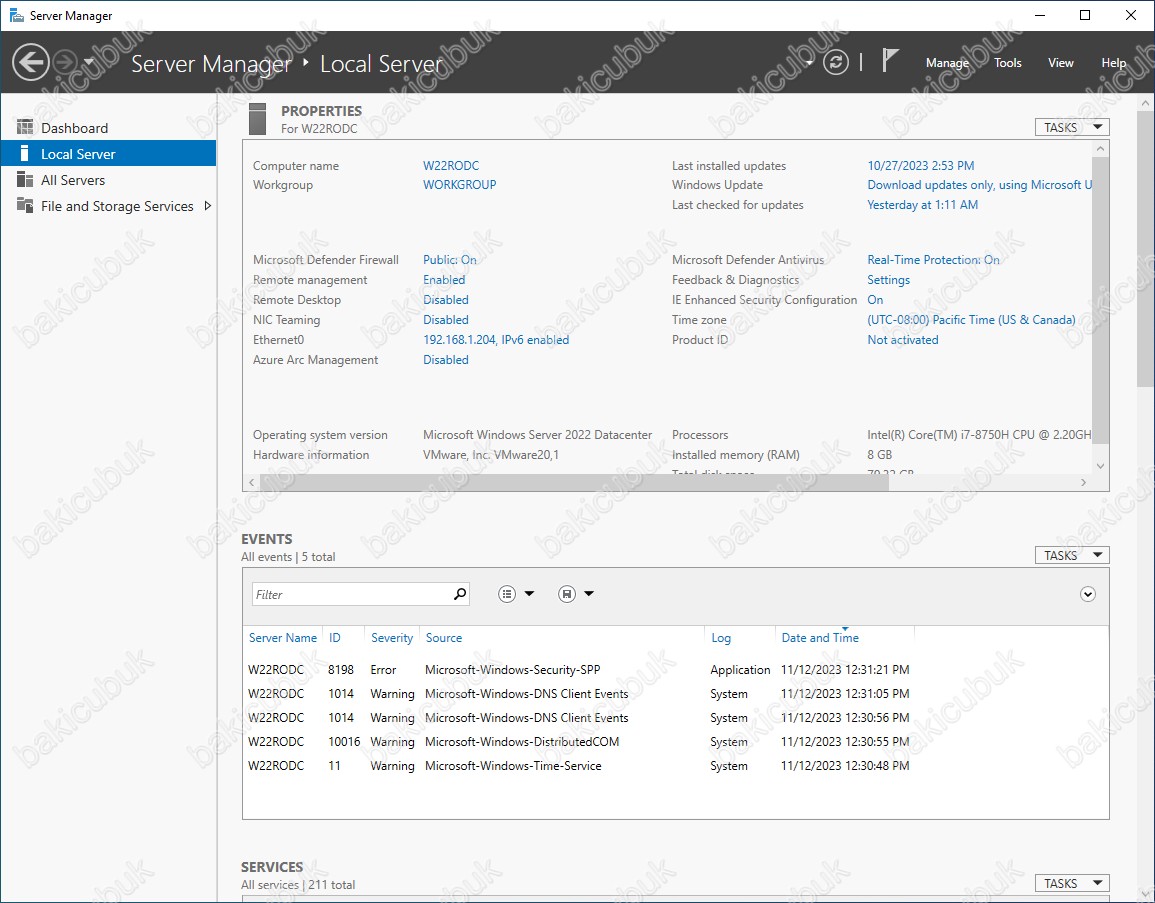Click the magnifier search icon in Events filter
The width and height of the screenshot is (1155, 903).
tap(460, 594)
